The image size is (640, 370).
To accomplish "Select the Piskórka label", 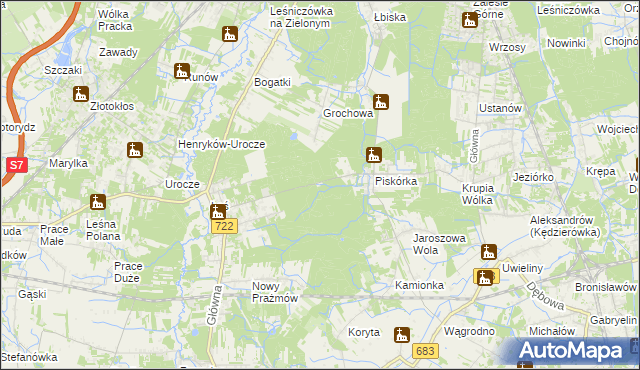I will point(396,181).
